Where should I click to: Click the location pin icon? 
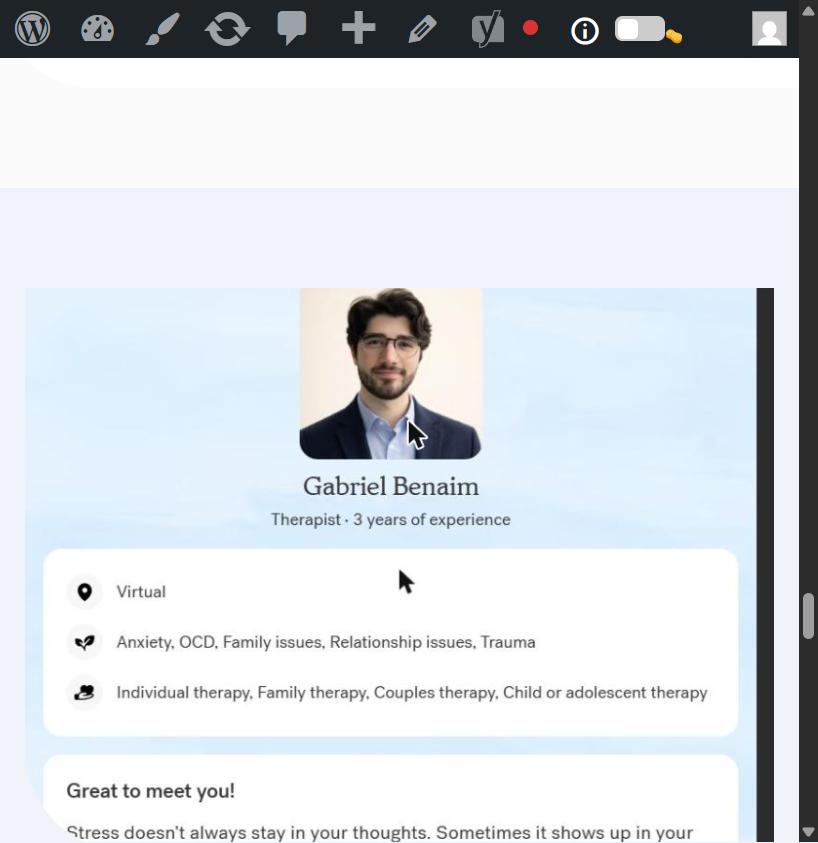84,592
